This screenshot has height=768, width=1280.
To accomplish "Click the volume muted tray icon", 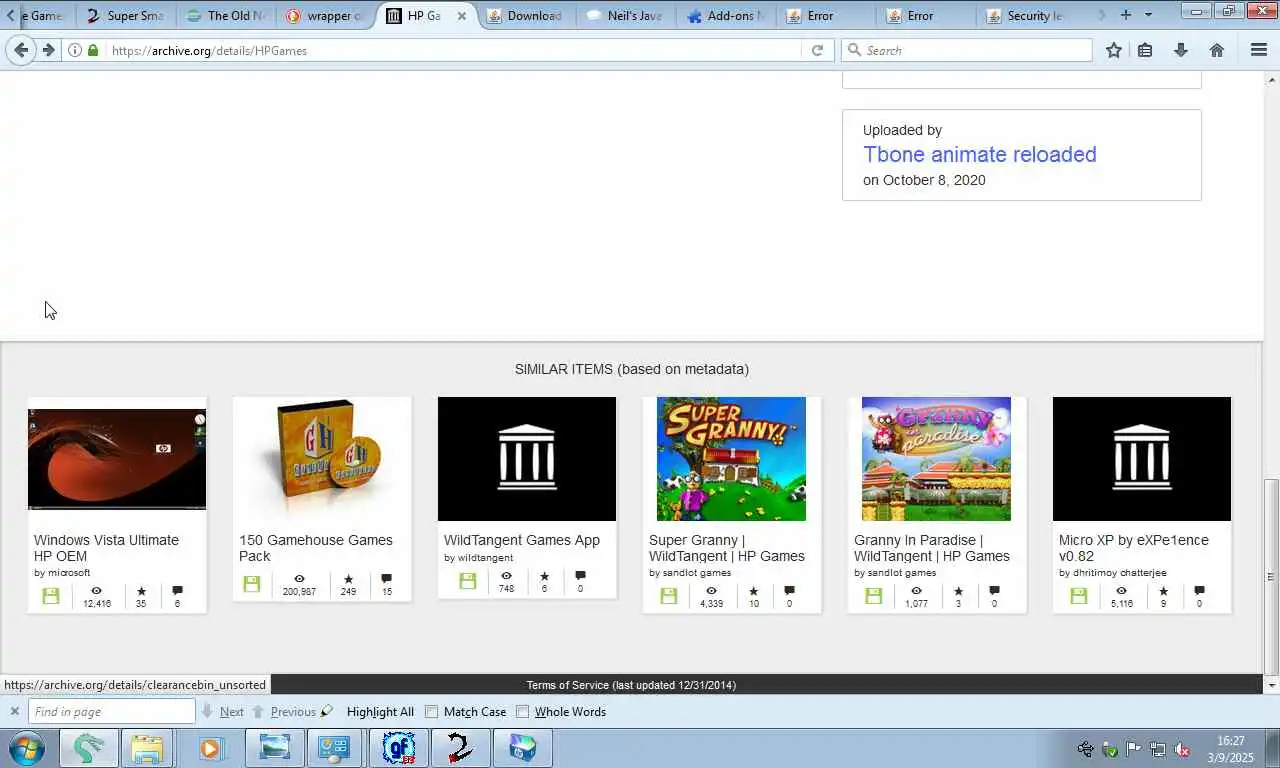I will [1181, 749].
